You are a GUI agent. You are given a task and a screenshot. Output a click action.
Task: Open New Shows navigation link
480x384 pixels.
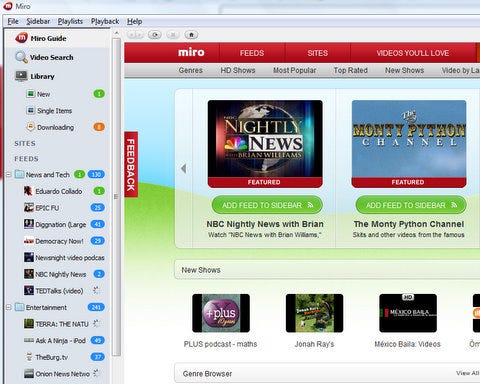coord(404,70)
